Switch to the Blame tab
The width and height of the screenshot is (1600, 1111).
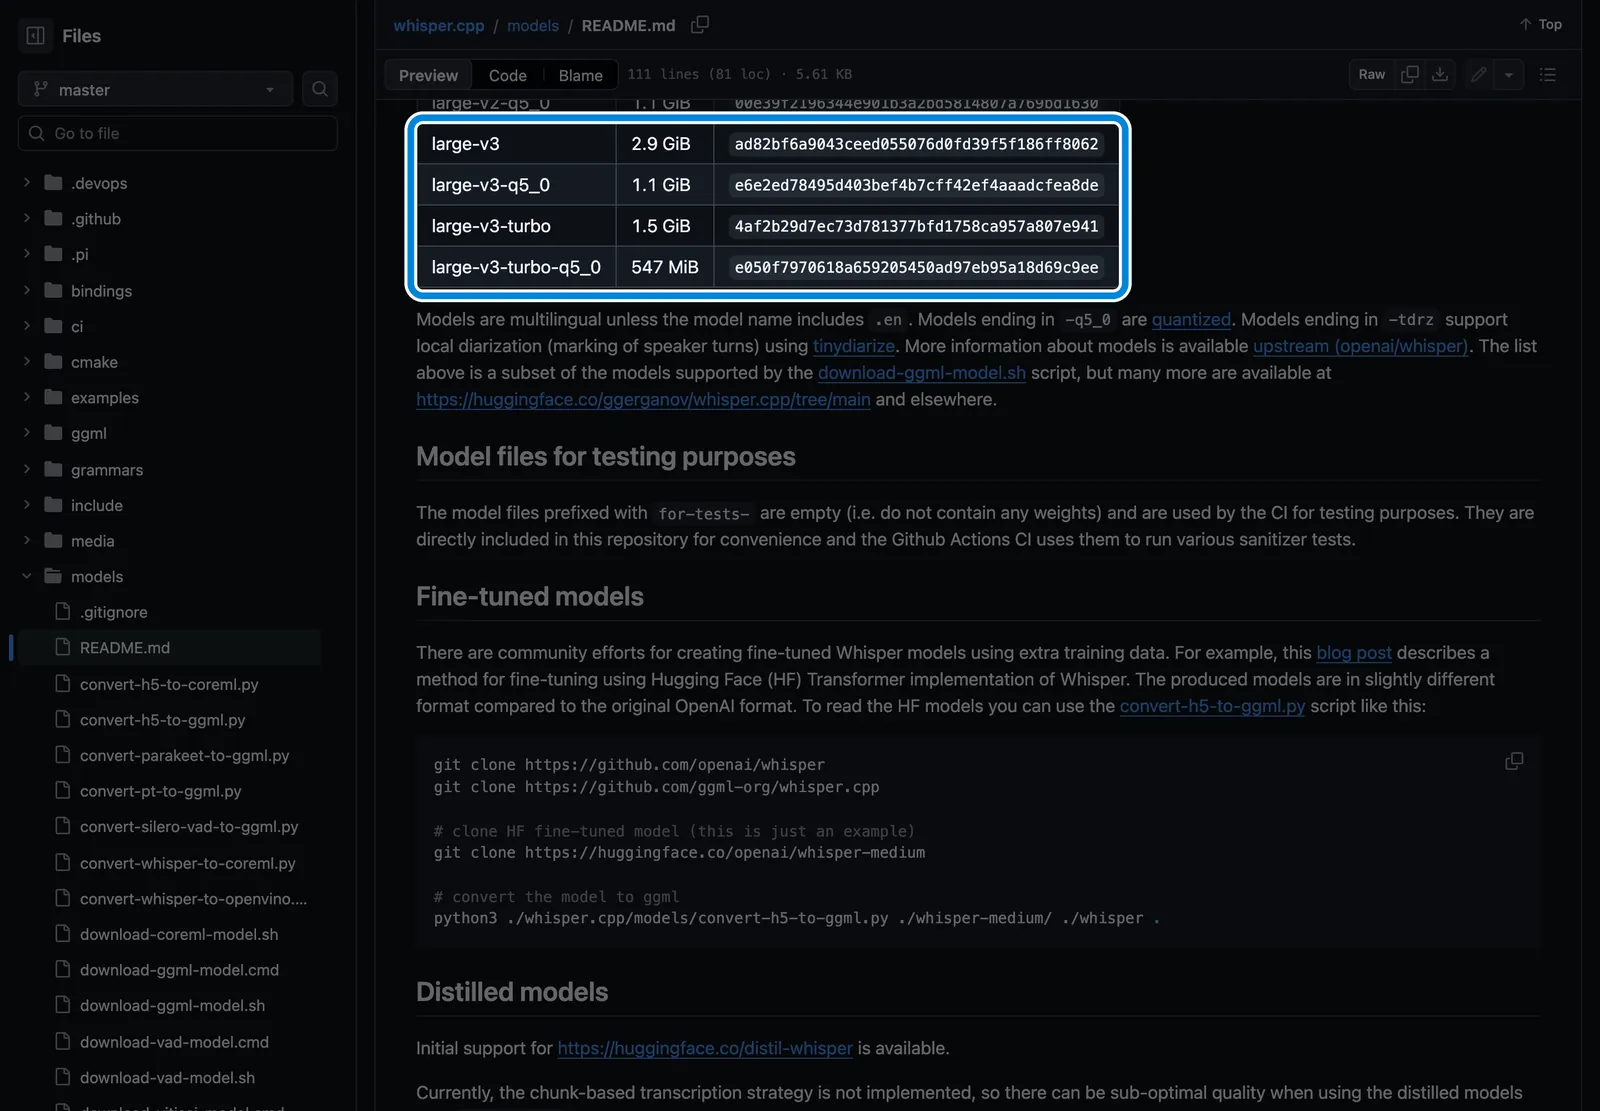[580, 75]
